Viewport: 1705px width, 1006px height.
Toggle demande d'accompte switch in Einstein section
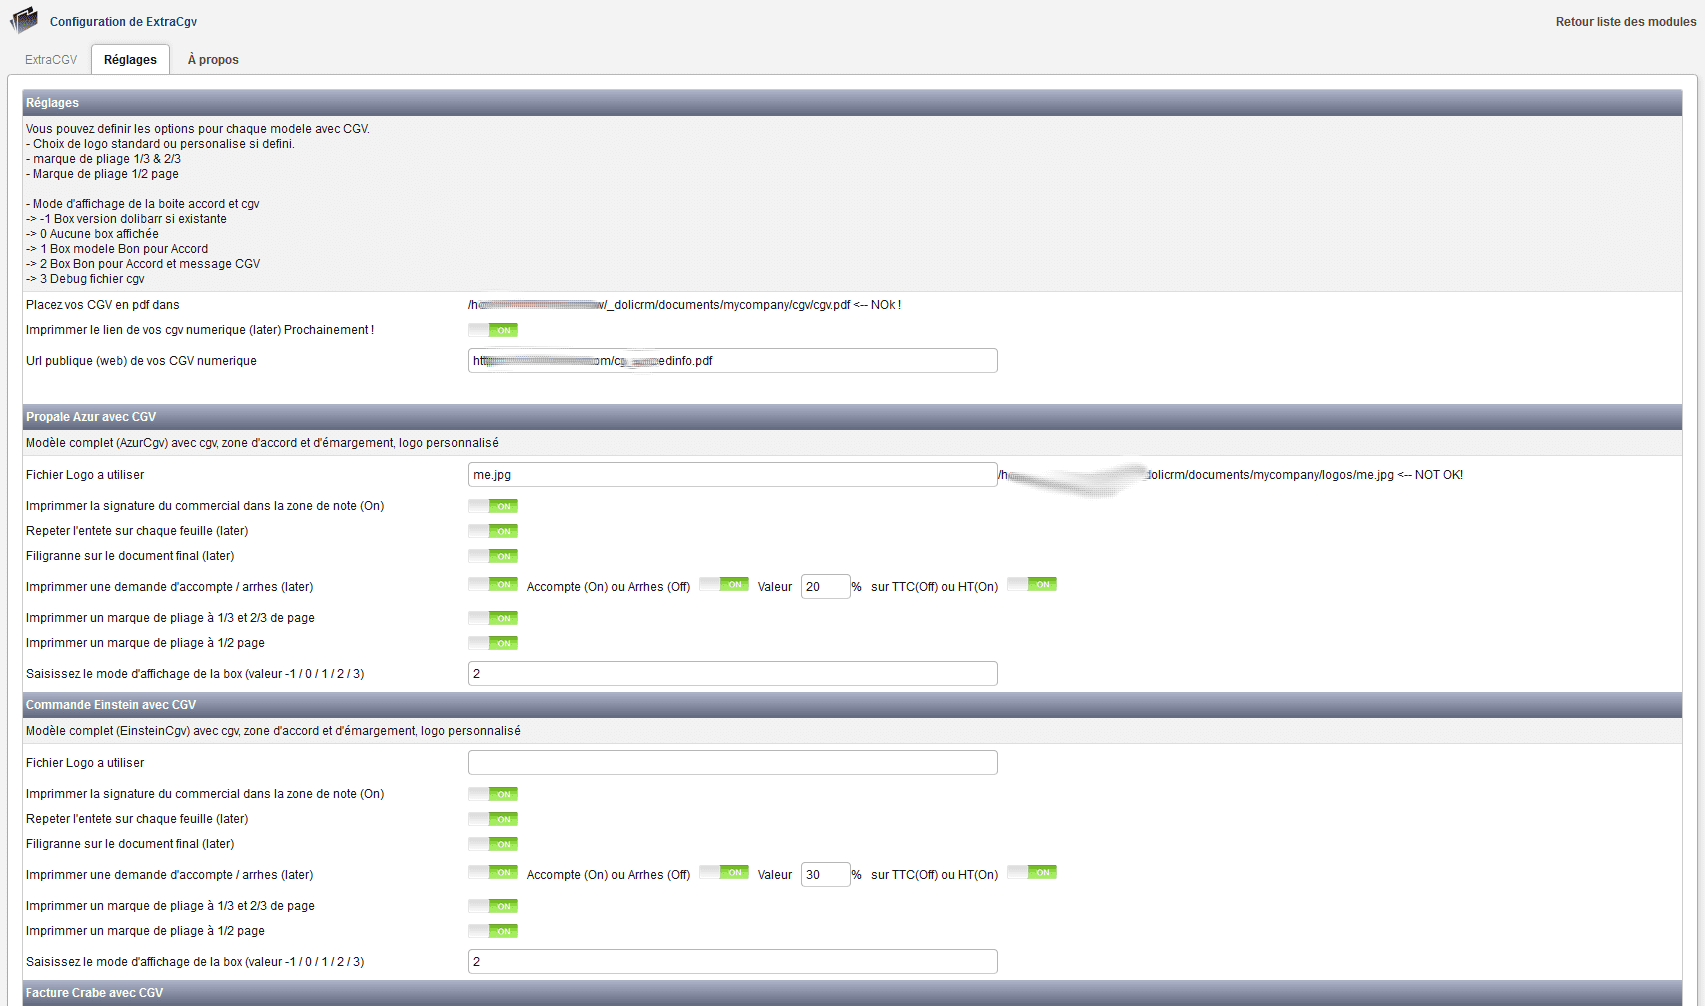[x=492, y=871]
